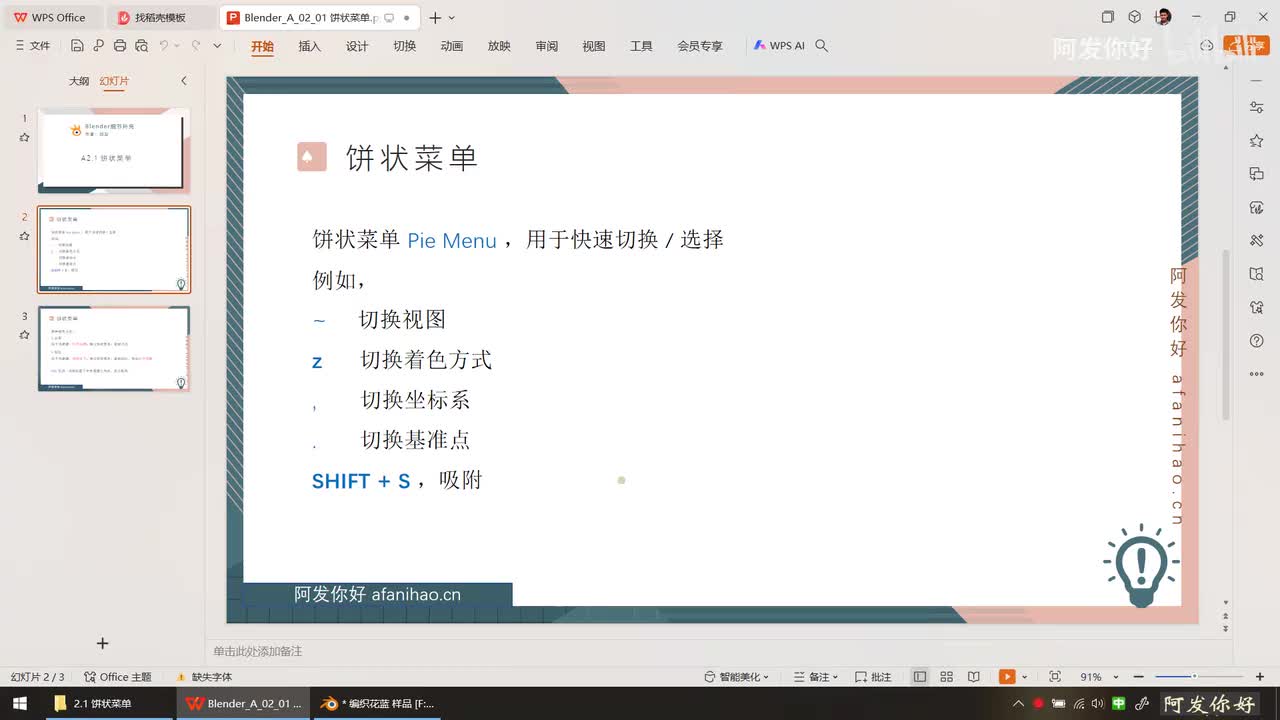
Task: Adjust the zoom slider handle
Action: [1193, 677]
